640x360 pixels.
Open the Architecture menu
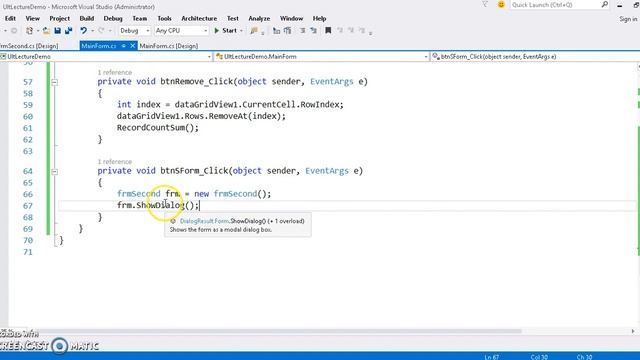point(199,18)
